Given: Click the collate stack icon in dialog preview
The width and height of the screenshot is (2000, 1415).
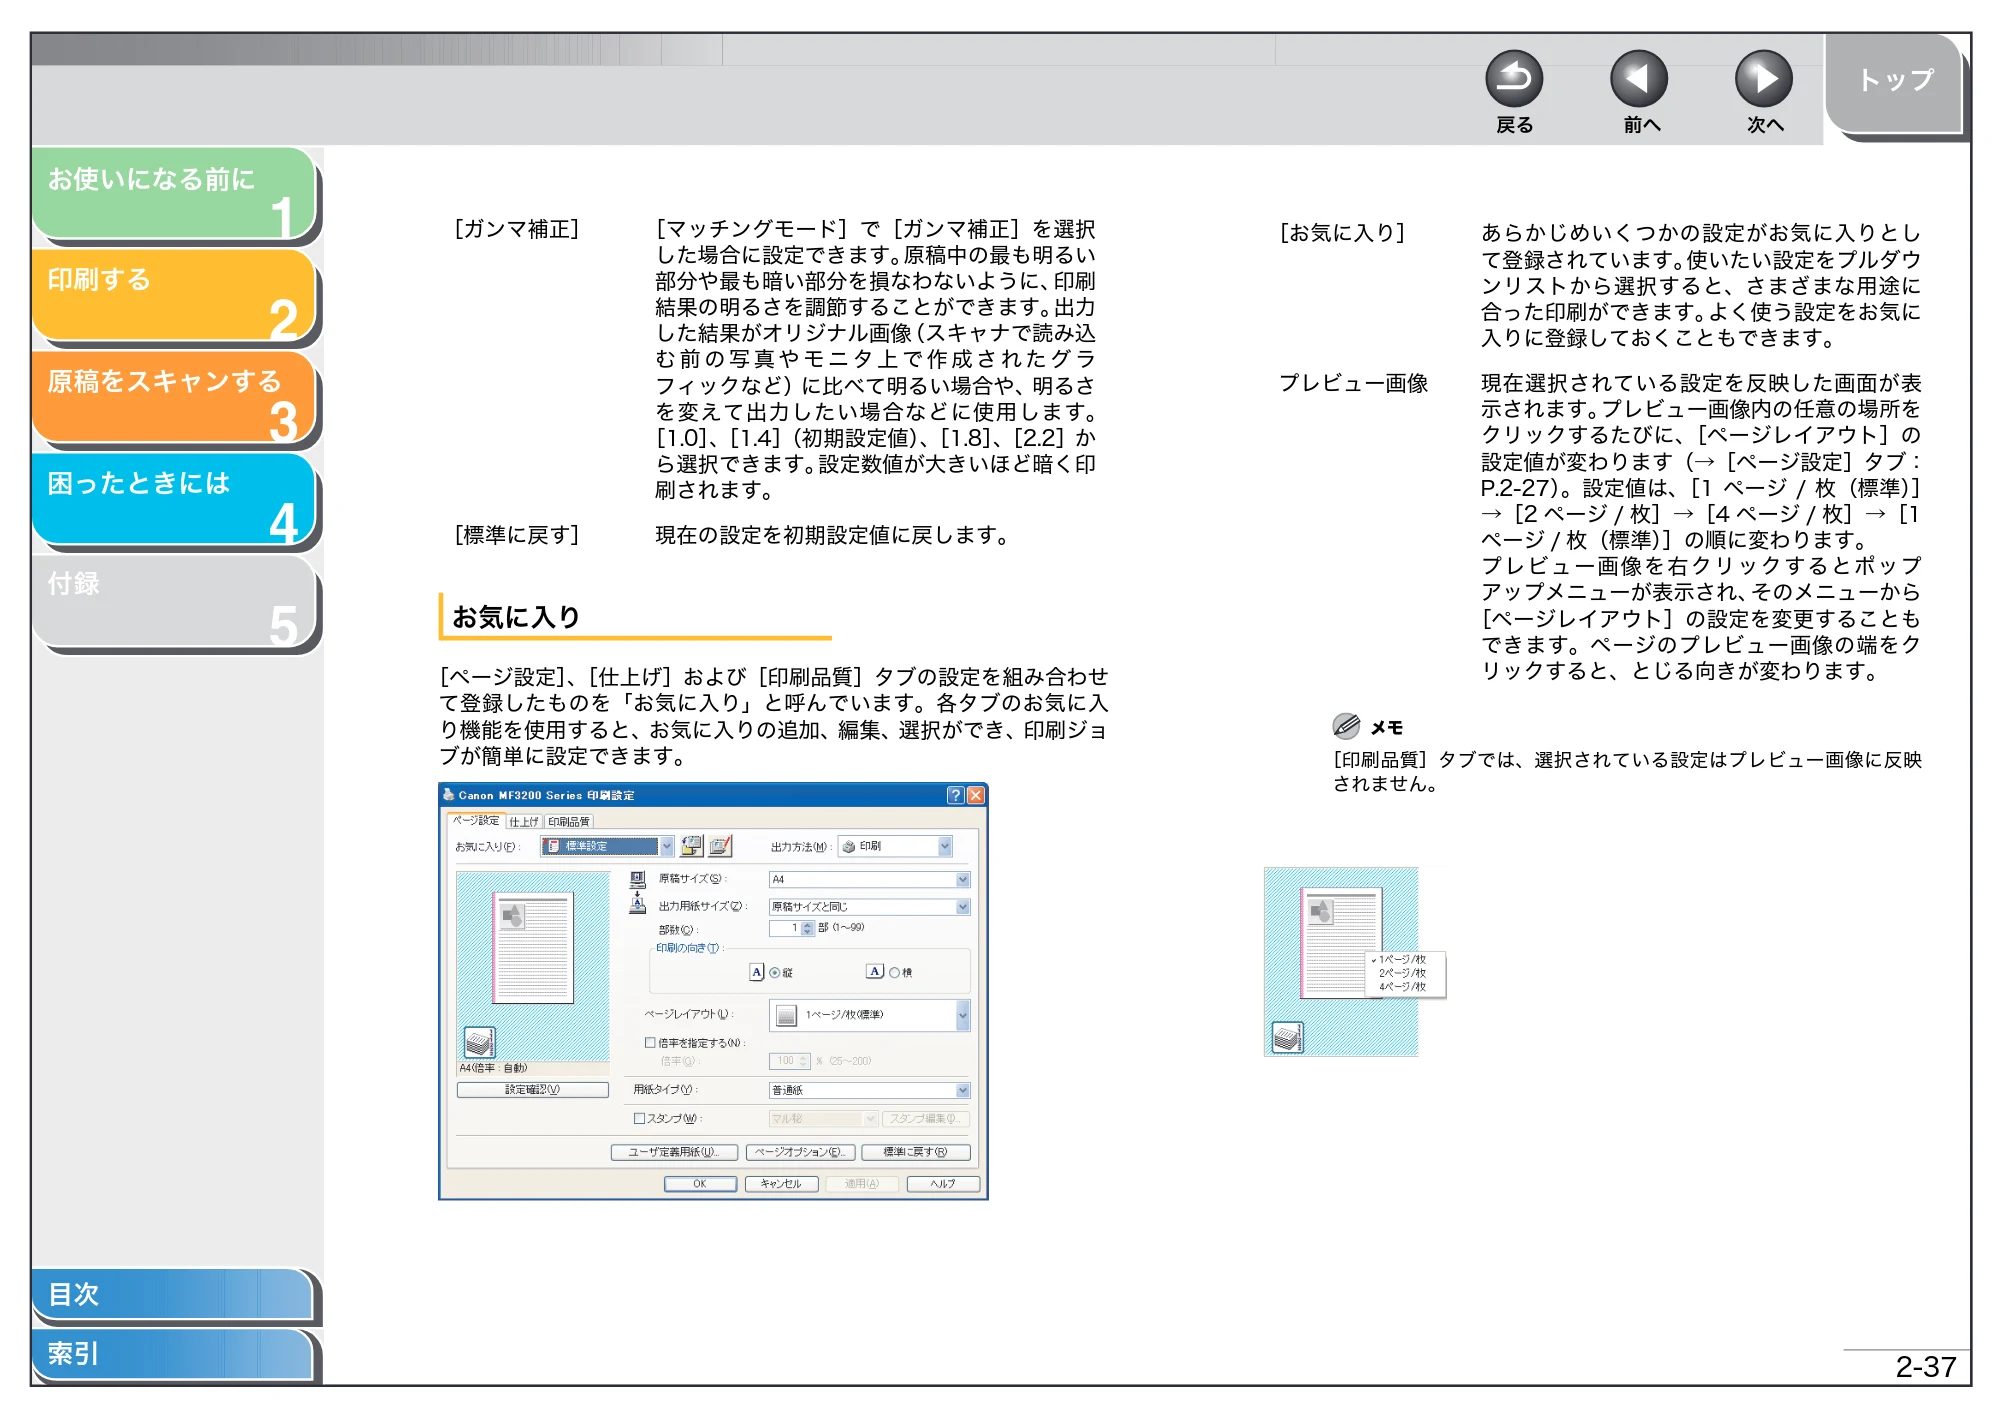Looking at the screenshot, I should (x=480, y=1042).
